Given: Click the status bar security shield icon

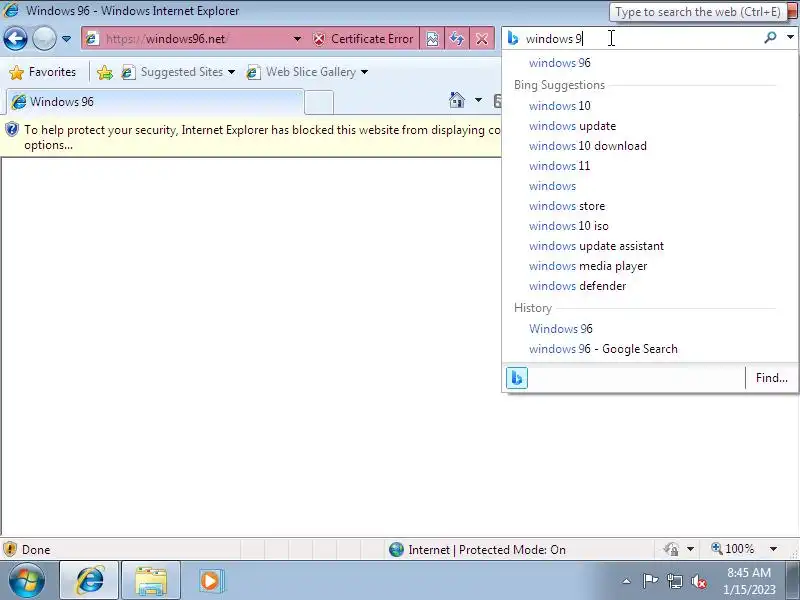Looking at the screenshot, I should tap(10, 549).
